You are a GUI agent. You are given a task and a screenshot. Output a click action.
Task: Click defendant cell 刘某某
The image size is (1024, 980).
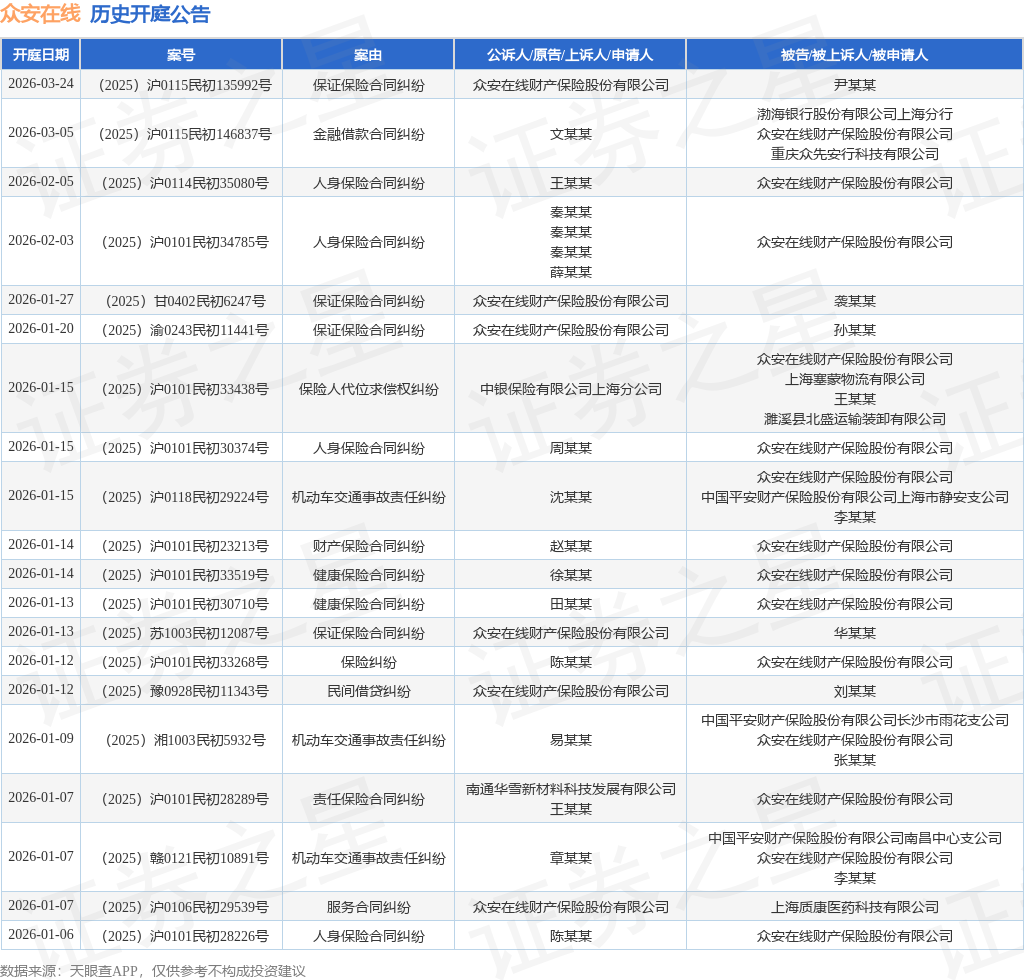tap(854, 691)
